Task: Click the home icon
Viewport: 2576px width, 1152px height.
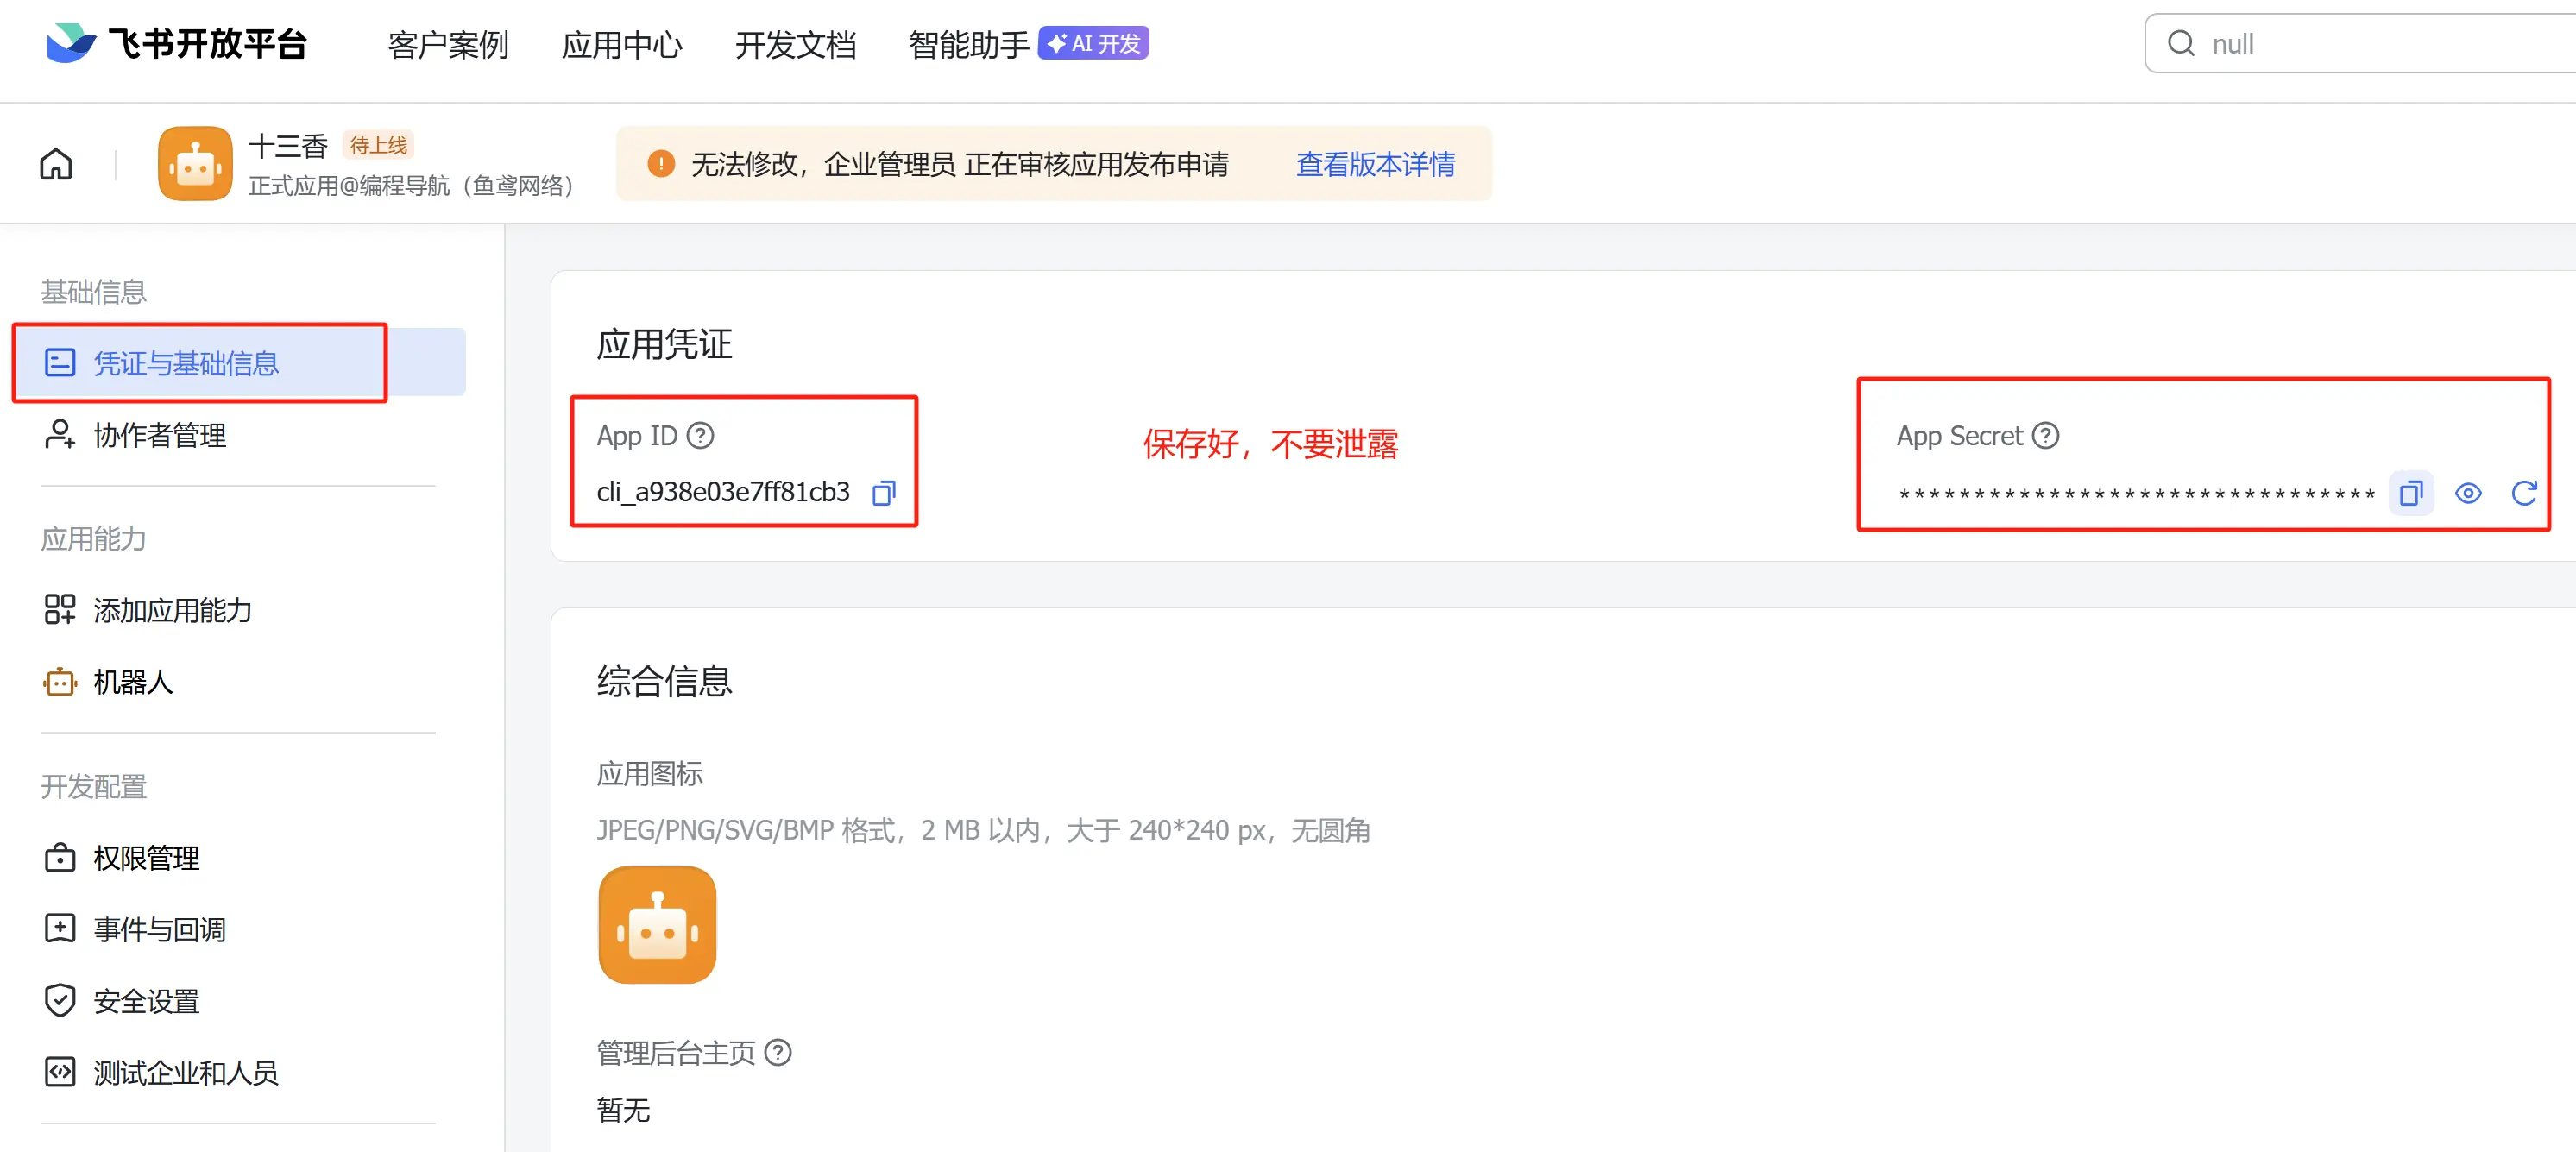Action: [x=56, y=164]
